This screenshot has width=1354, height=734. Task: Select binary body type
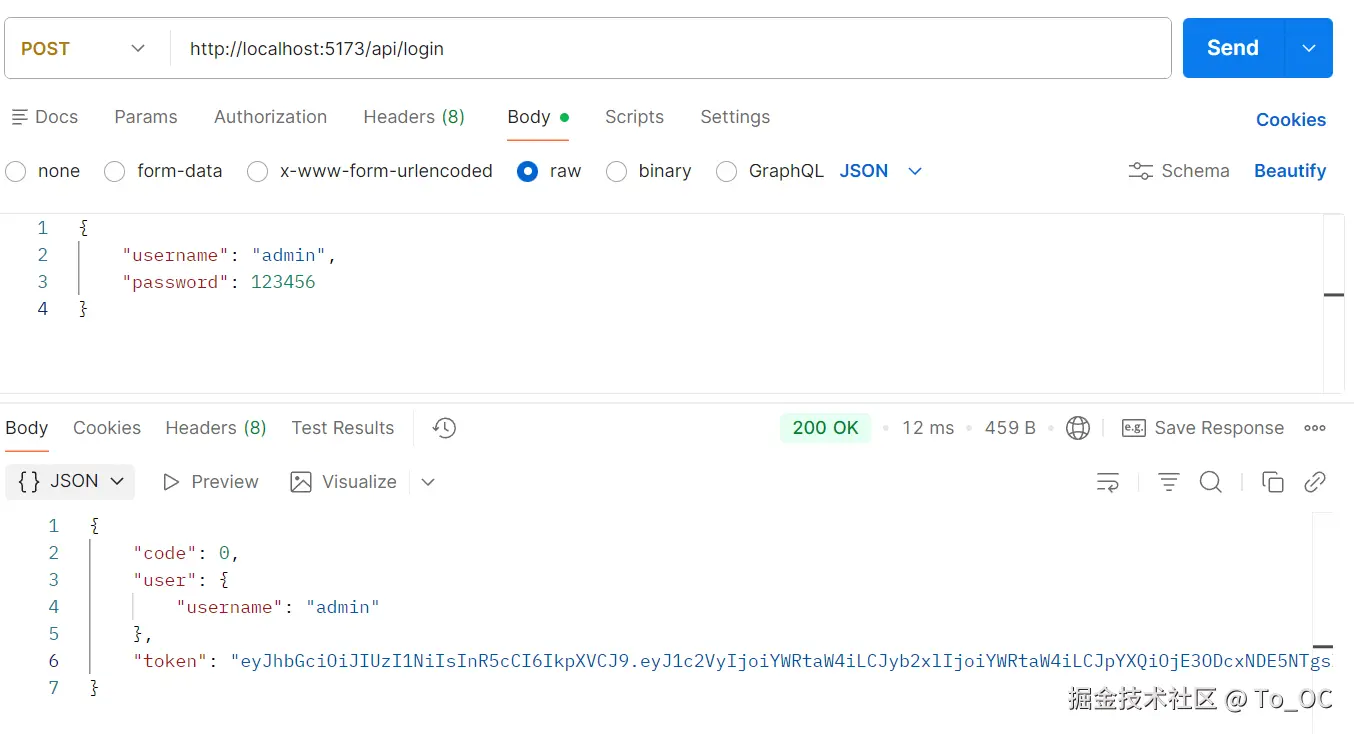[649, 171]
